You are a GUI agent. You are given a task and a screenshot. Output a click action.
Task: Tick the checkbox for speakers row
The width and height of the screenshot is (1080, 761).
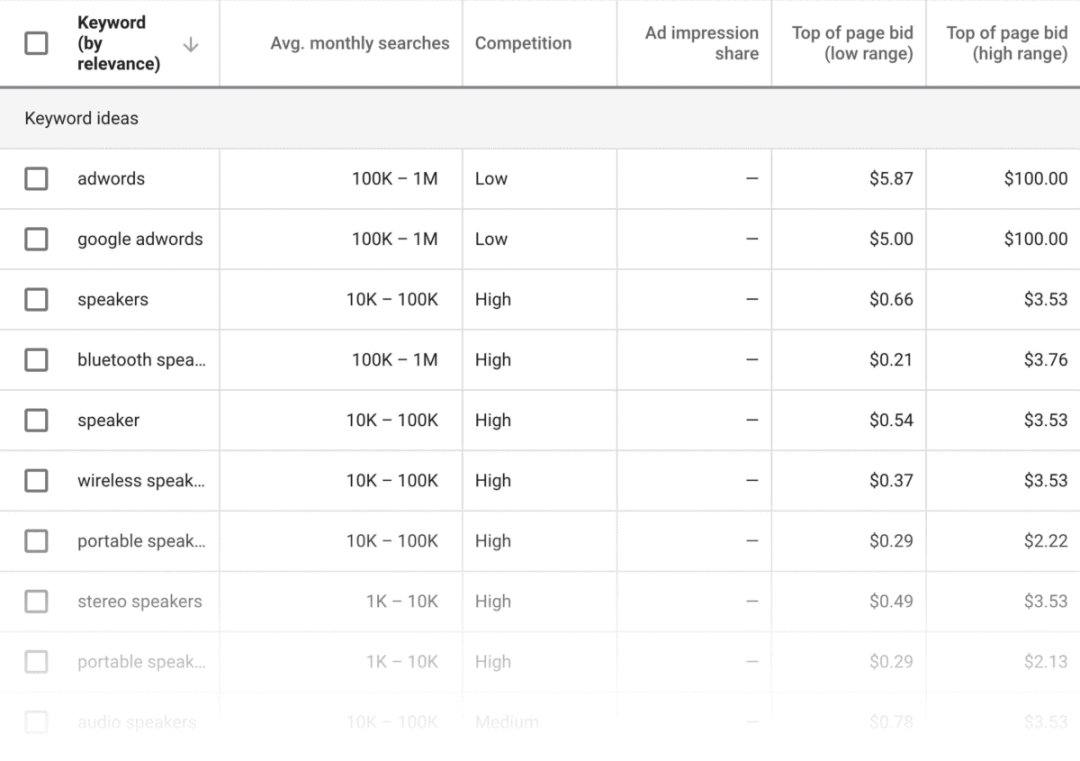36,300
